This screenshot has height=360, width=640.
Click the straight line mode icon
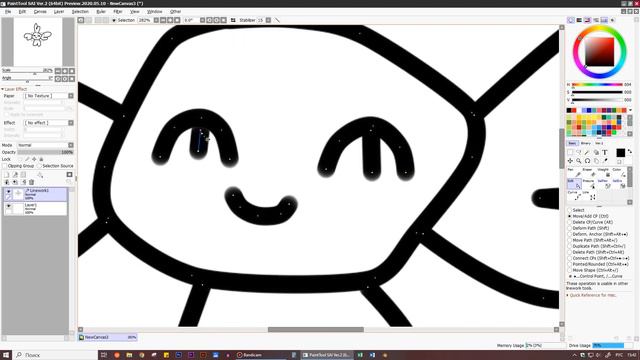pos(278,20)
